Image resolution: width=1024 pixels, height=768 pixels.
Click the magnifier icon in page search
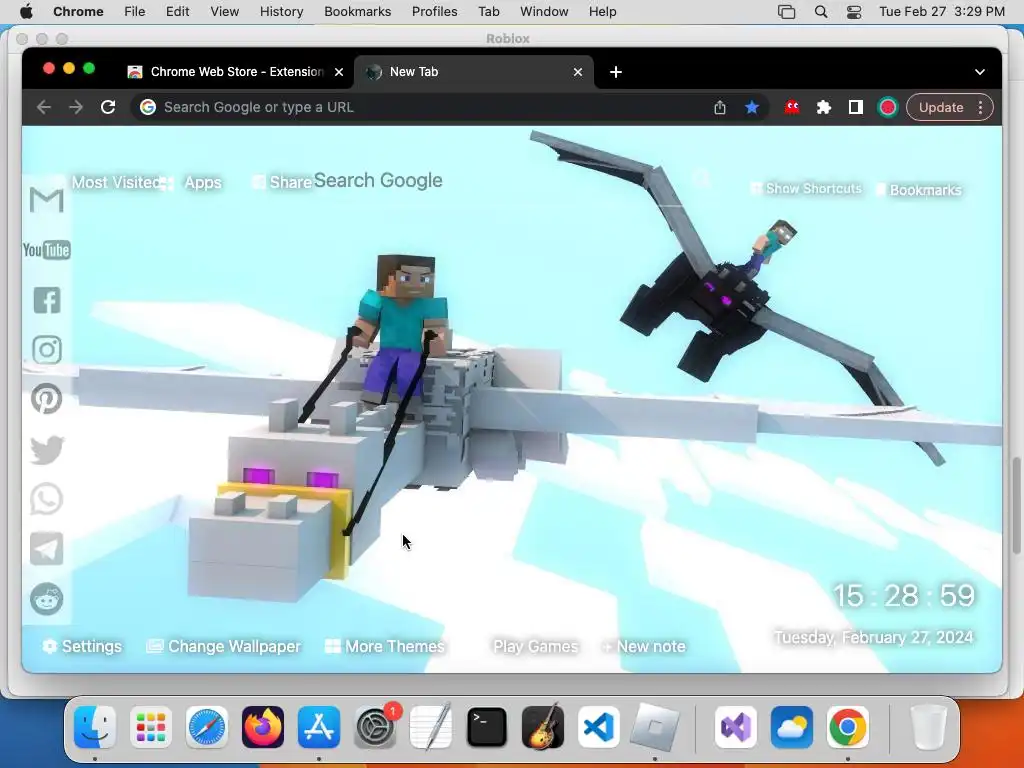tap(701, 178)
